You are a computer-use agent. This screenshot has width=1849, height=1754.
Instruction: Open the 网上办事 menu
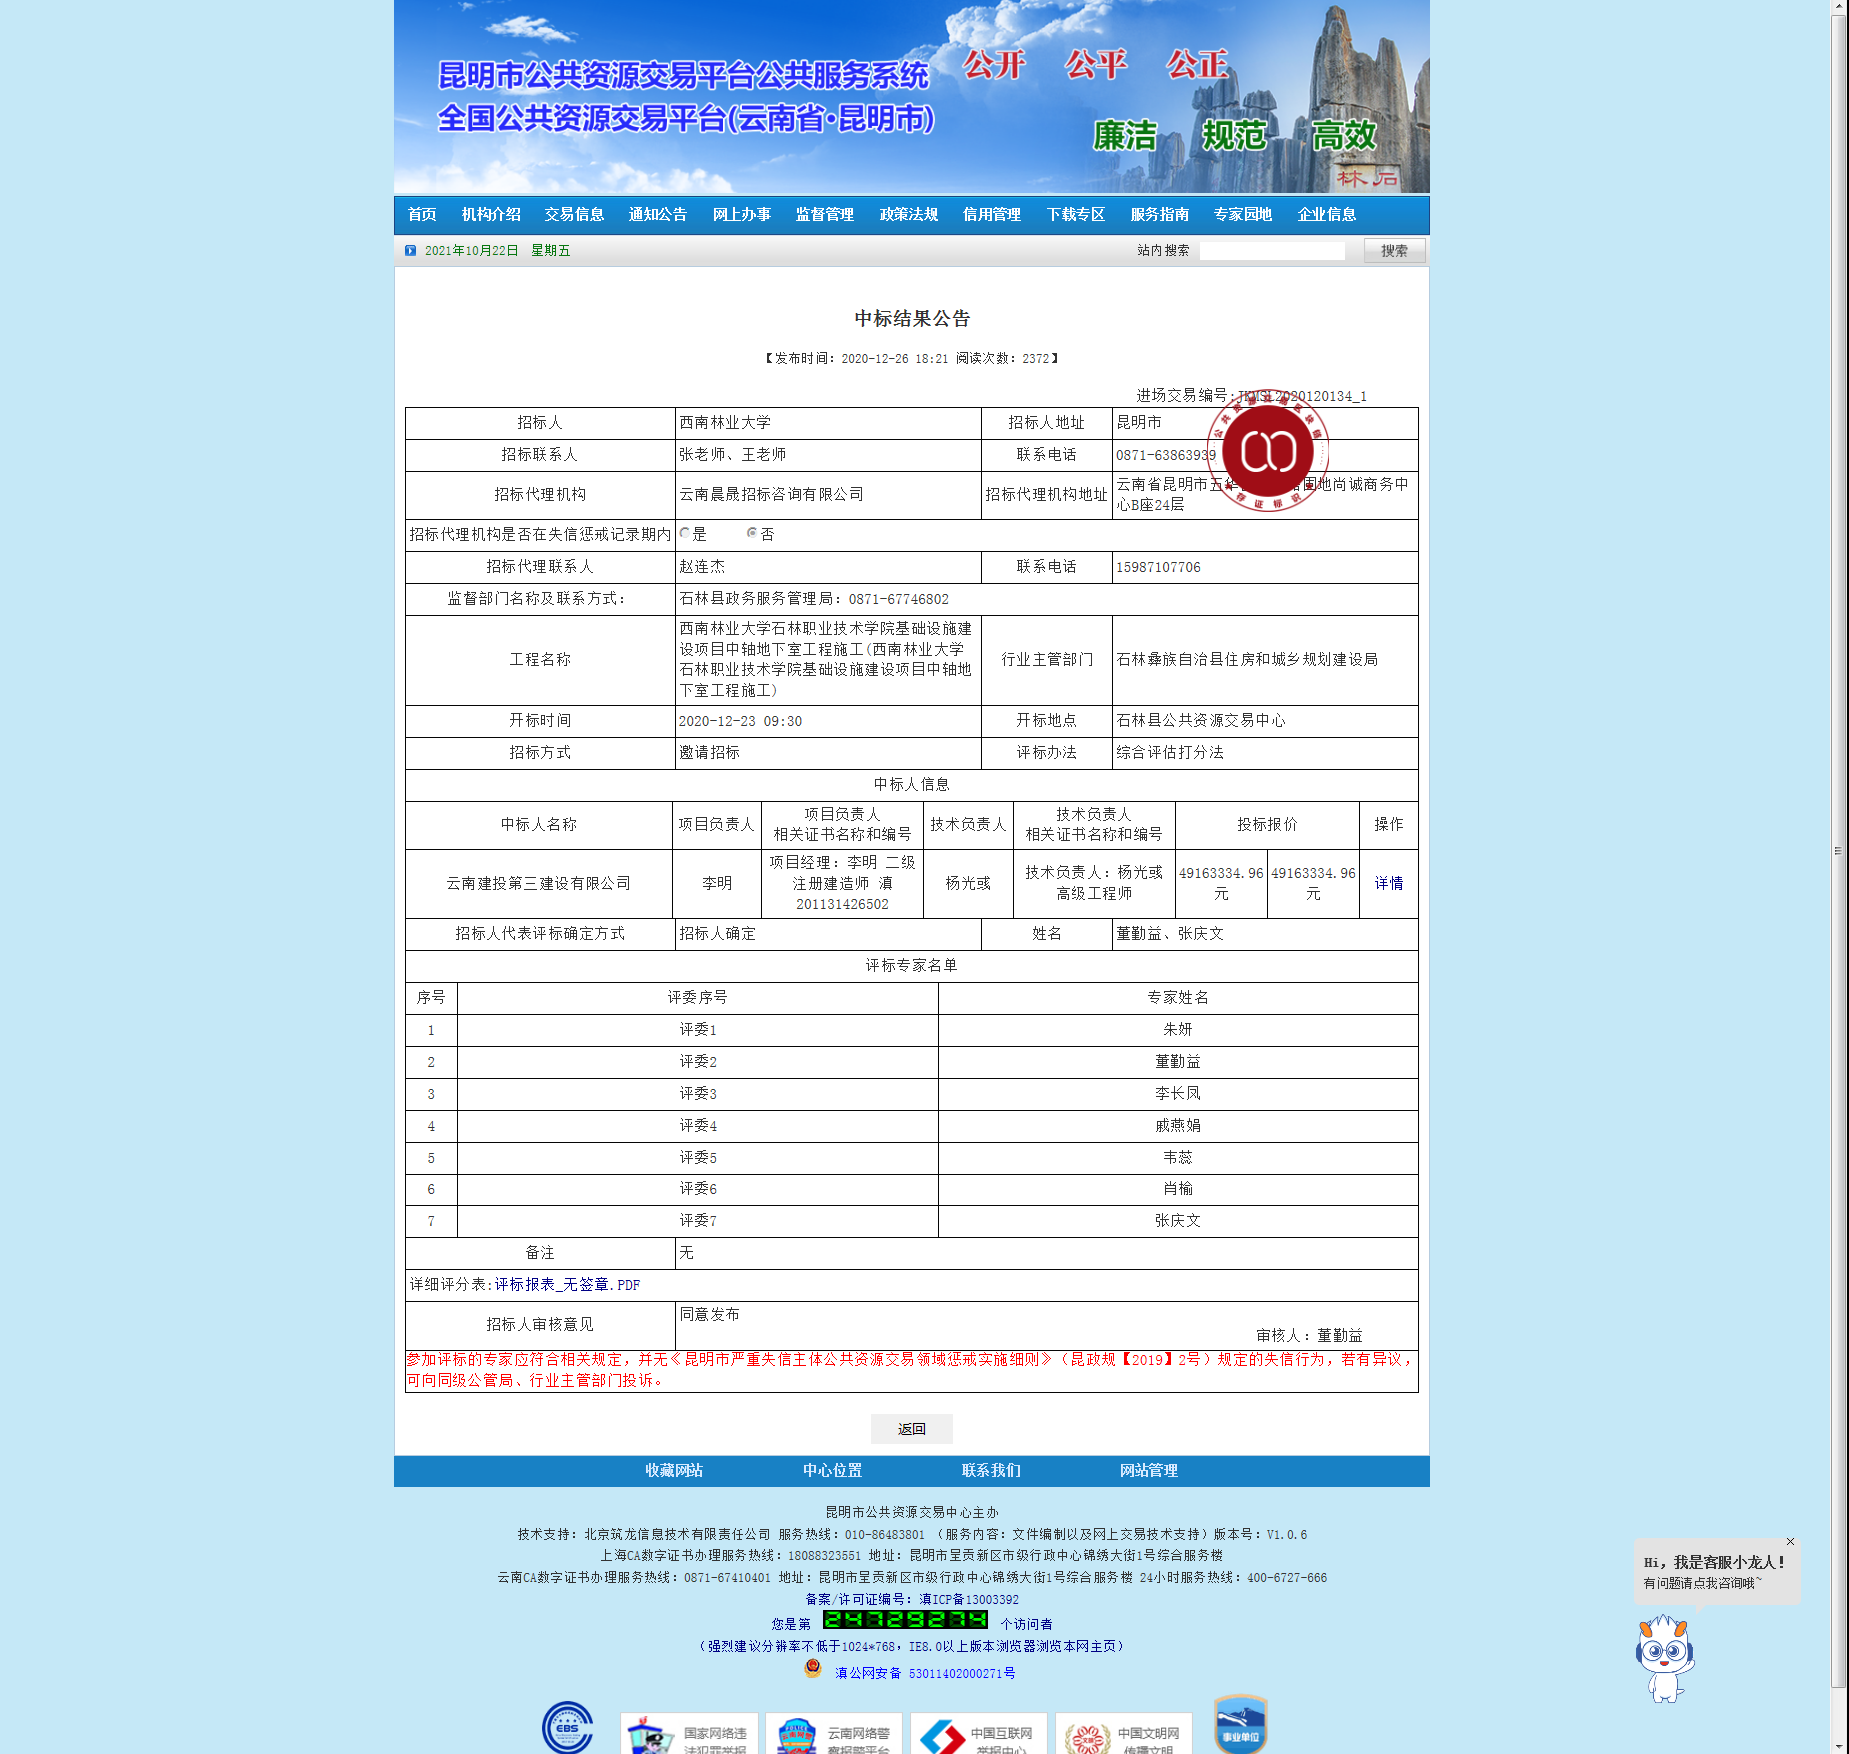(x=742, y=215)
